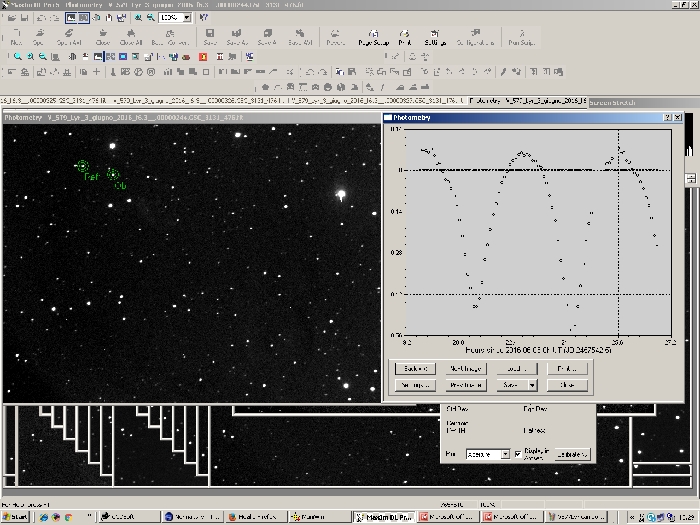The image size is (700, 525).
Task: Click the crosshair plus icon in fourth toolbar row
Action: pos(96,71)
